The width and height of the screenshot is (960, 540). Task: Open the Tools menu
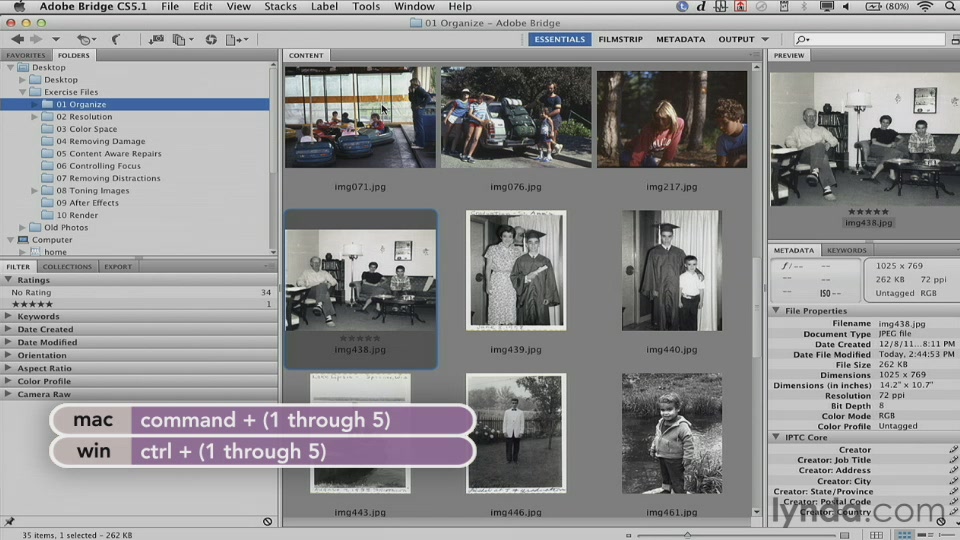(366, 7)
